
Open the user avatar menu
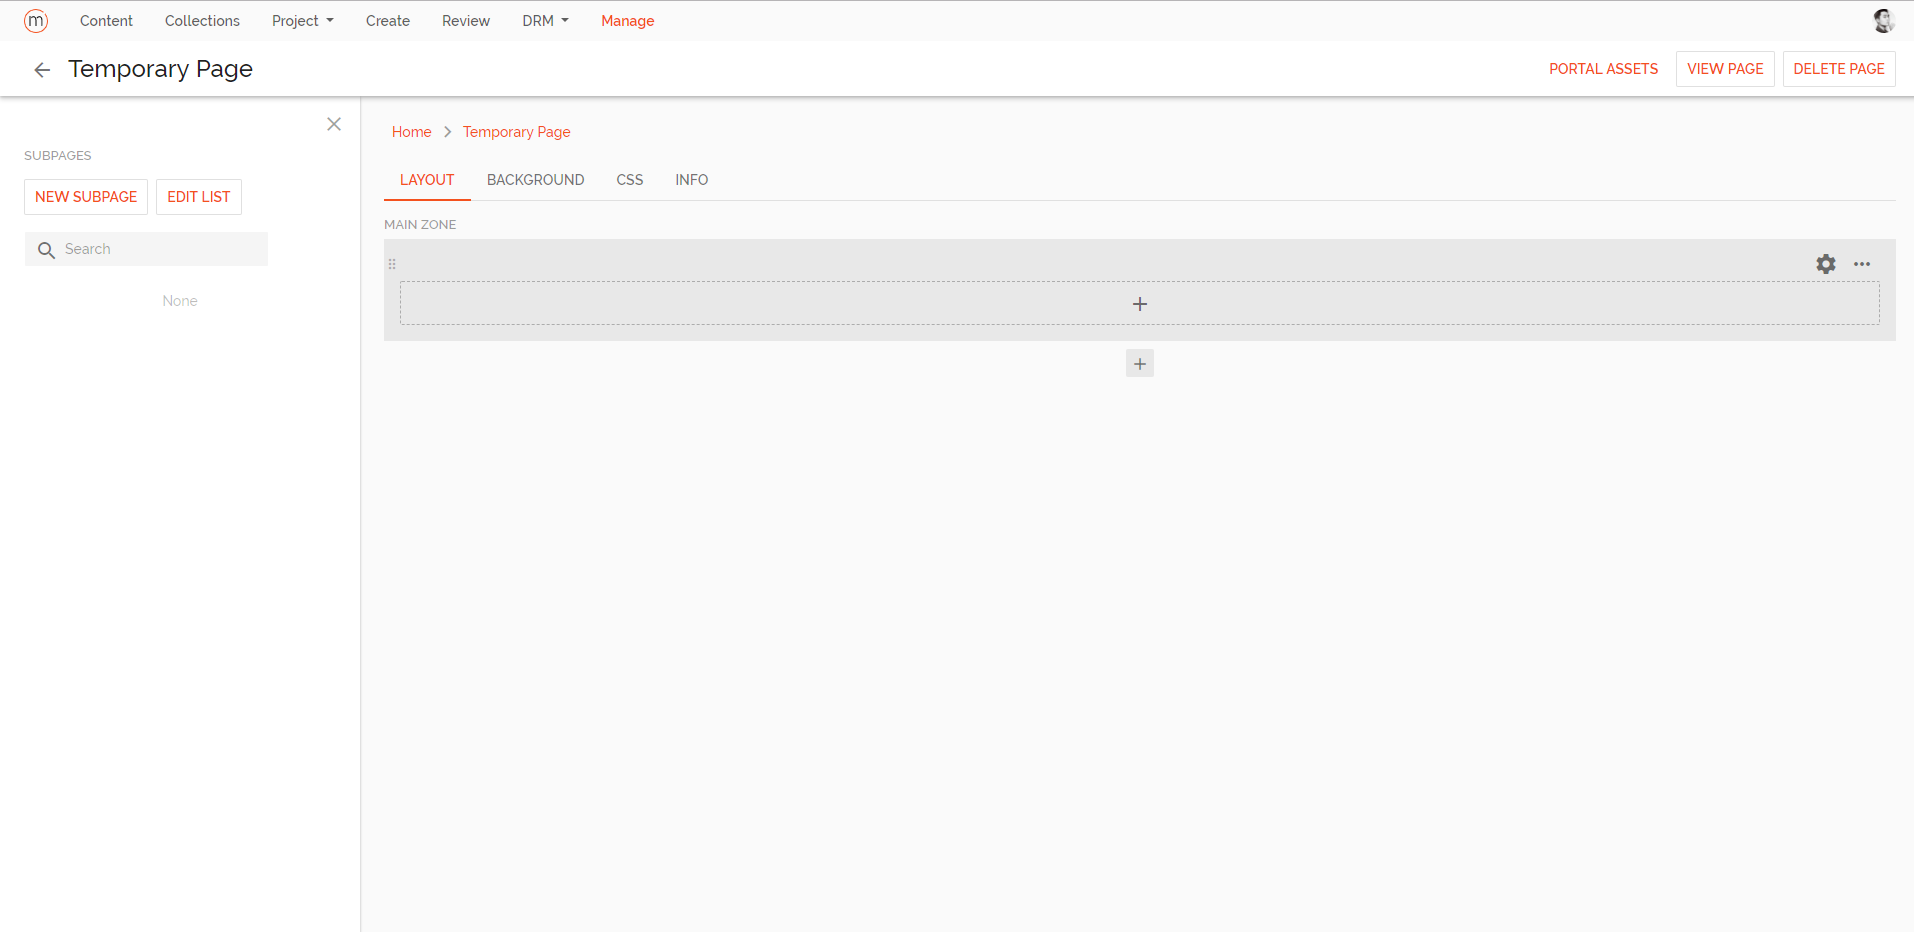coord(1883,20)
